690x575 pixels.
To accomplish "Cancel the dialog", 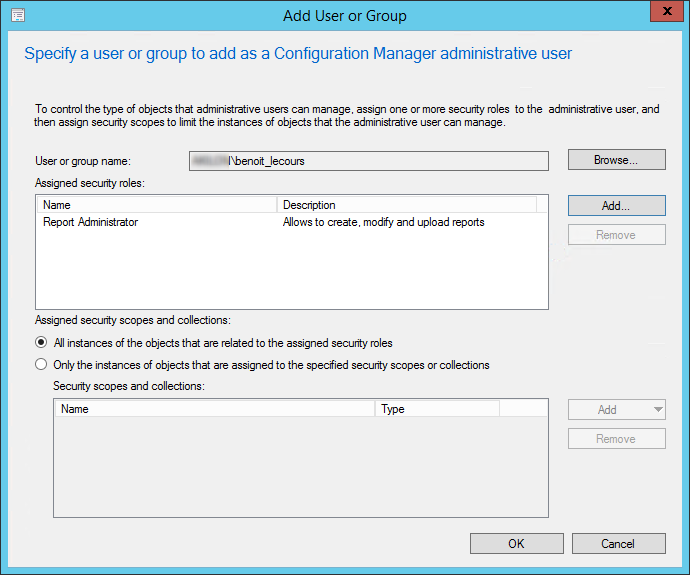I will click(618, 544).
